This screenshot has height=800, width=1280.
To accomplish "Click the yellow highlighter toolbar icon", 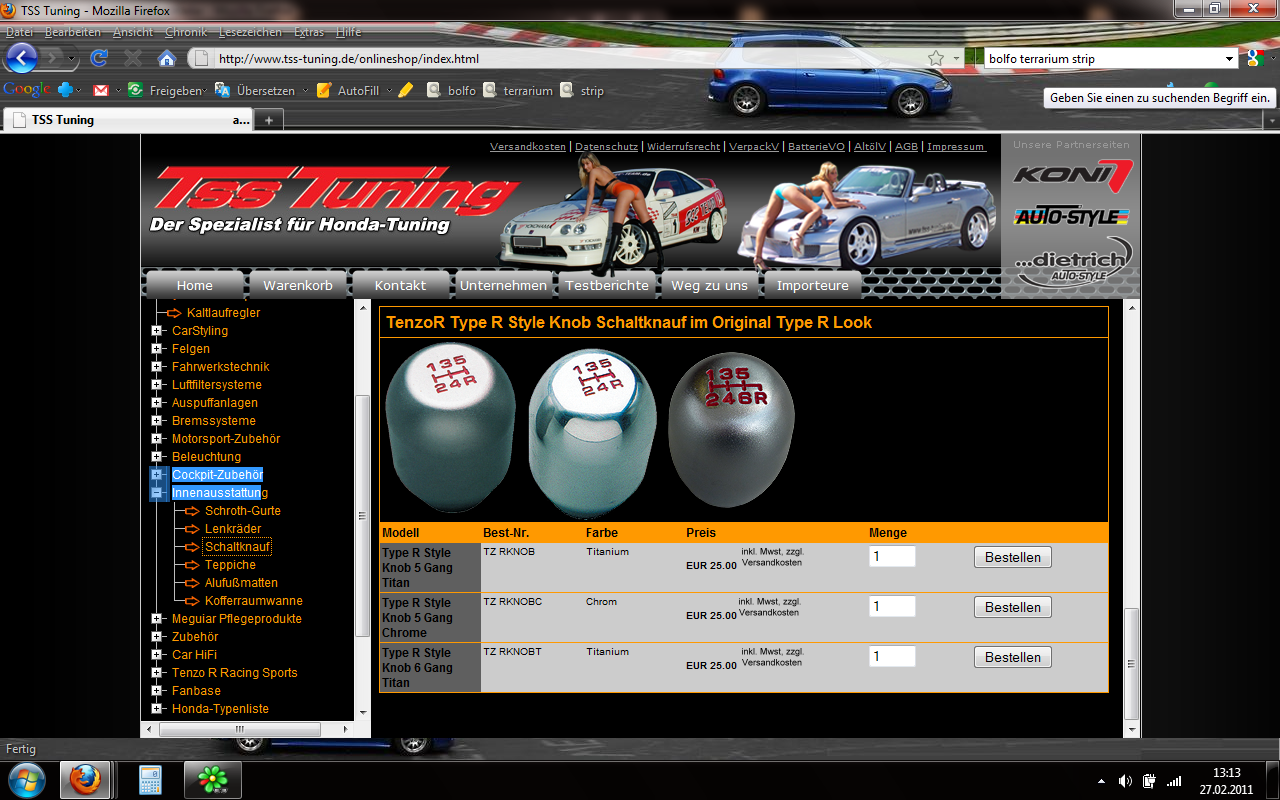I will pyautogui.click(x=405, y=90).
